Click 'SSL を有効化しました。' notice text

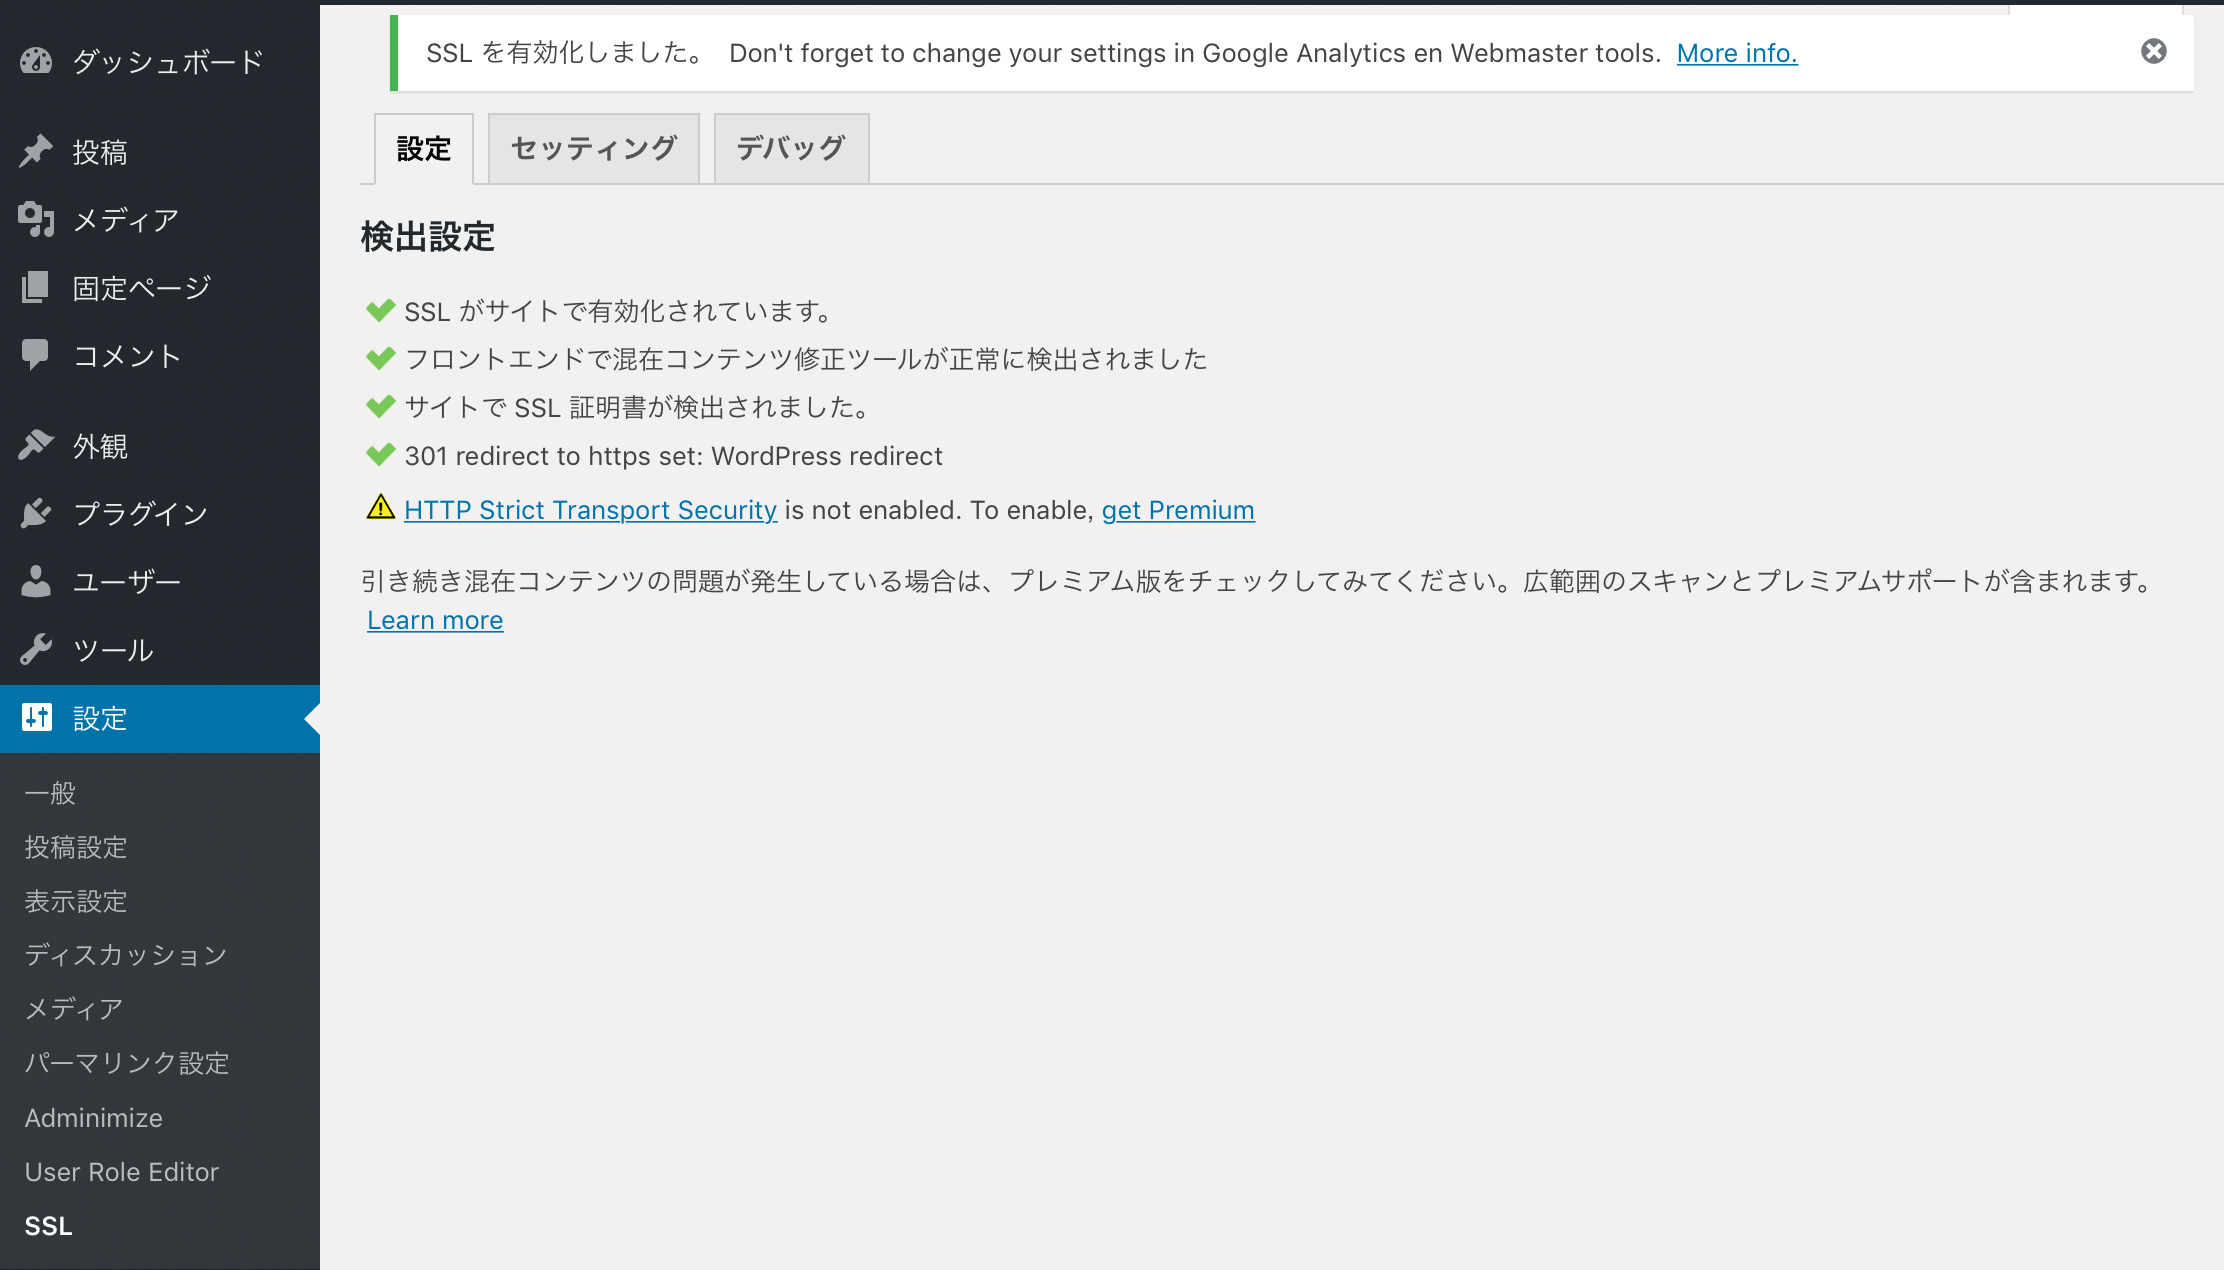click(567, 53)
